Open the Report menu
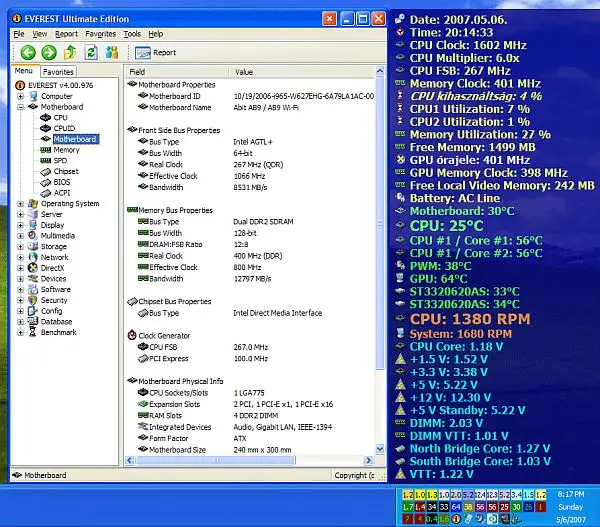The height and width of the screenshot is (527, 600). [66, 34]
